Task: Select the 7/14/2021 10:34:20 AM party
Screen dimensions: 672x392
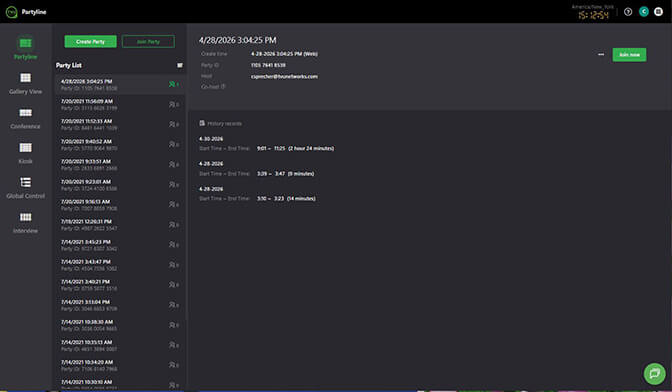Action: coord(120,365)
